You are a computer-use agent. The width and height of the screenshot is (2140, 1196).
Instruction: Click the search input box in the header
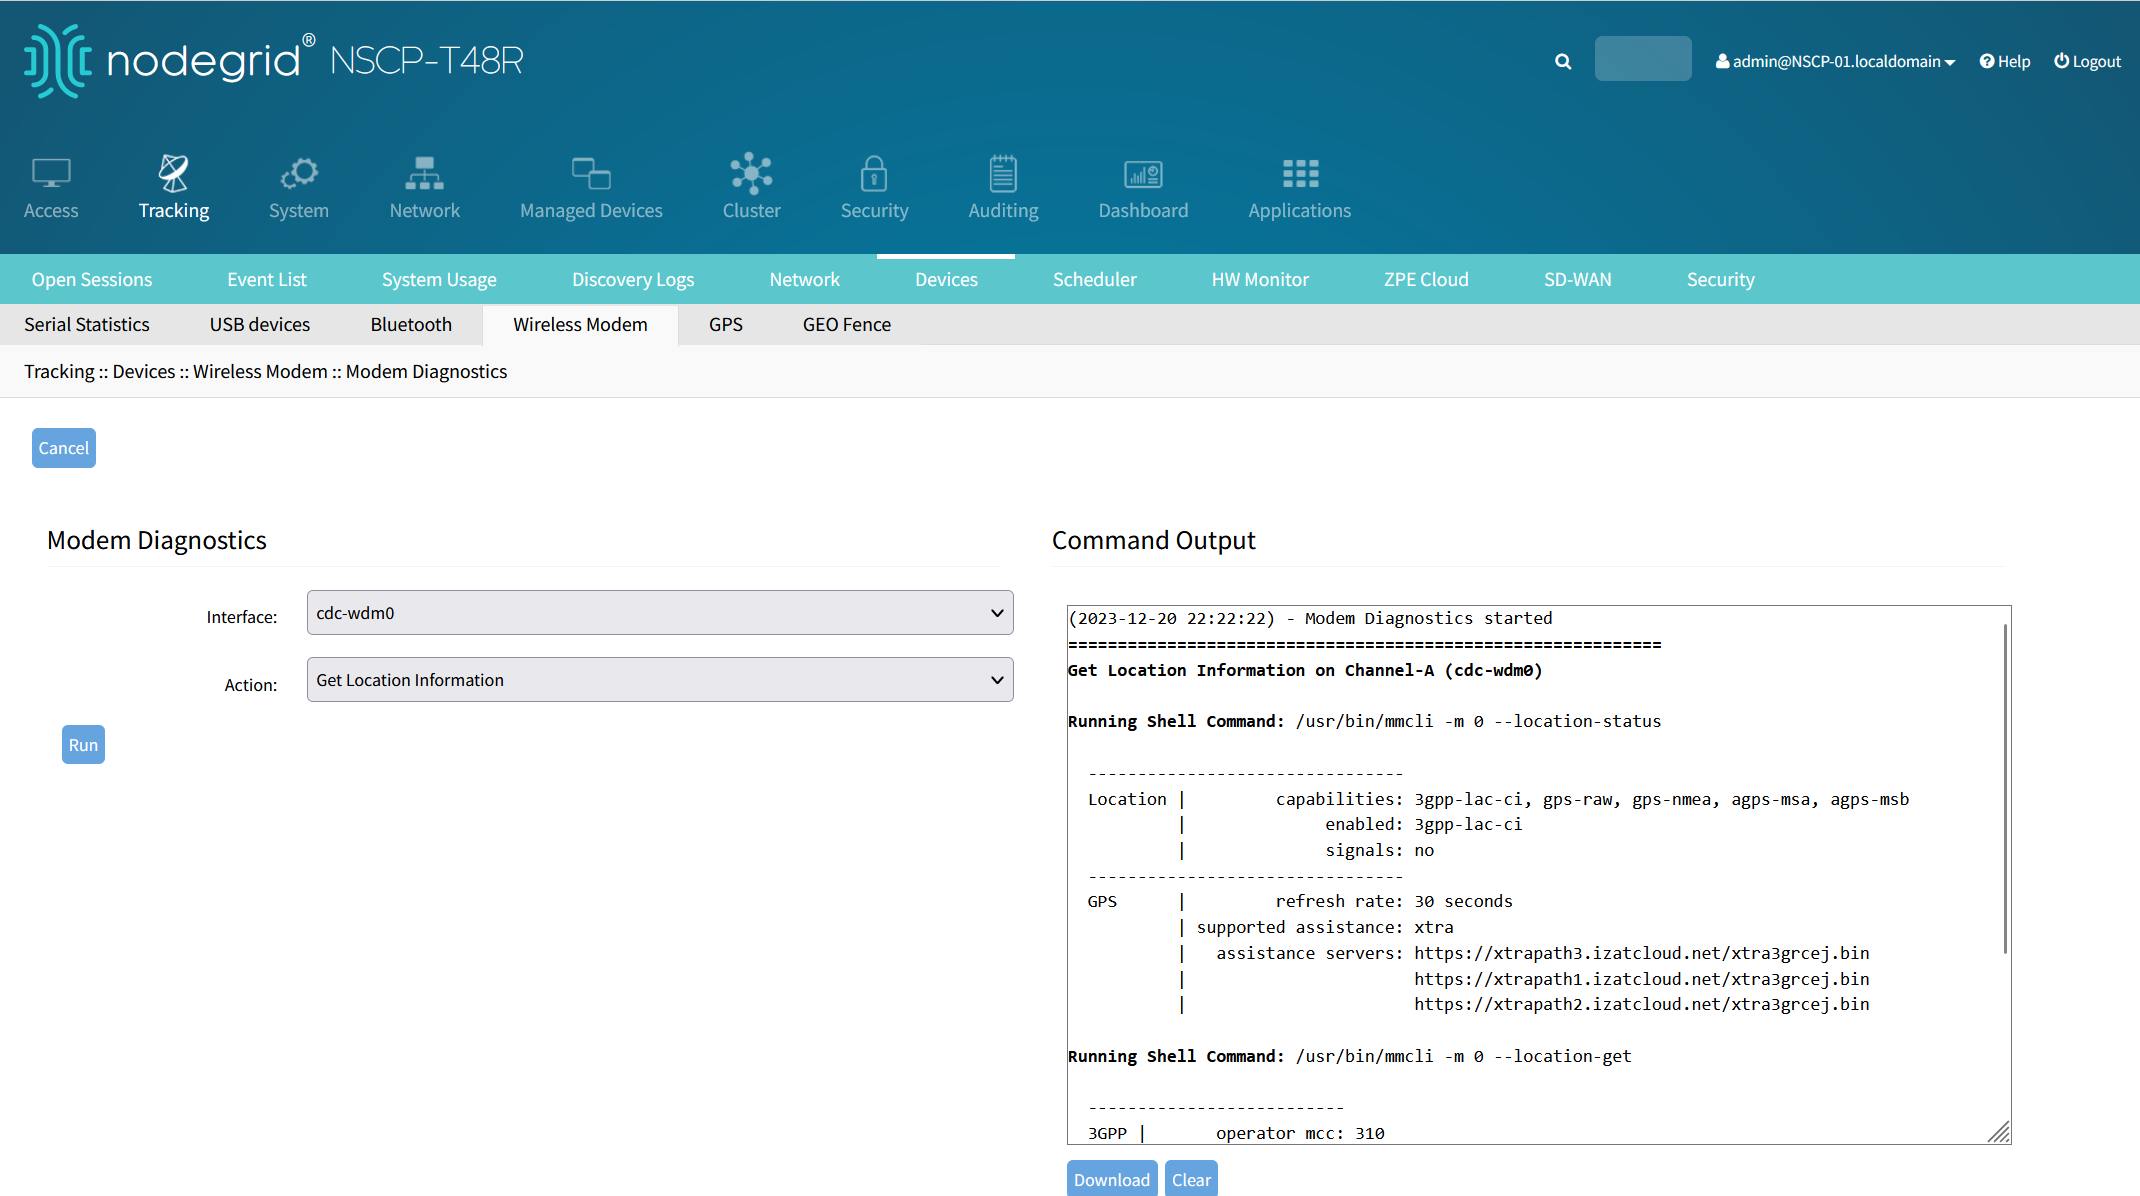pos(1643,59)
